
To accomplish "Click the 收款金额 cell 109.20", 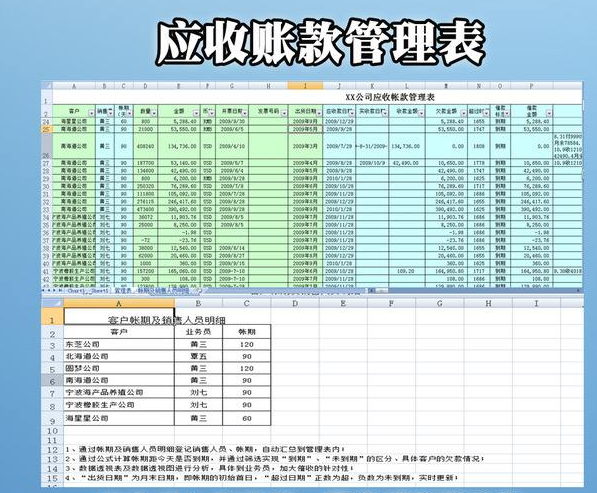I will point(407,271).
